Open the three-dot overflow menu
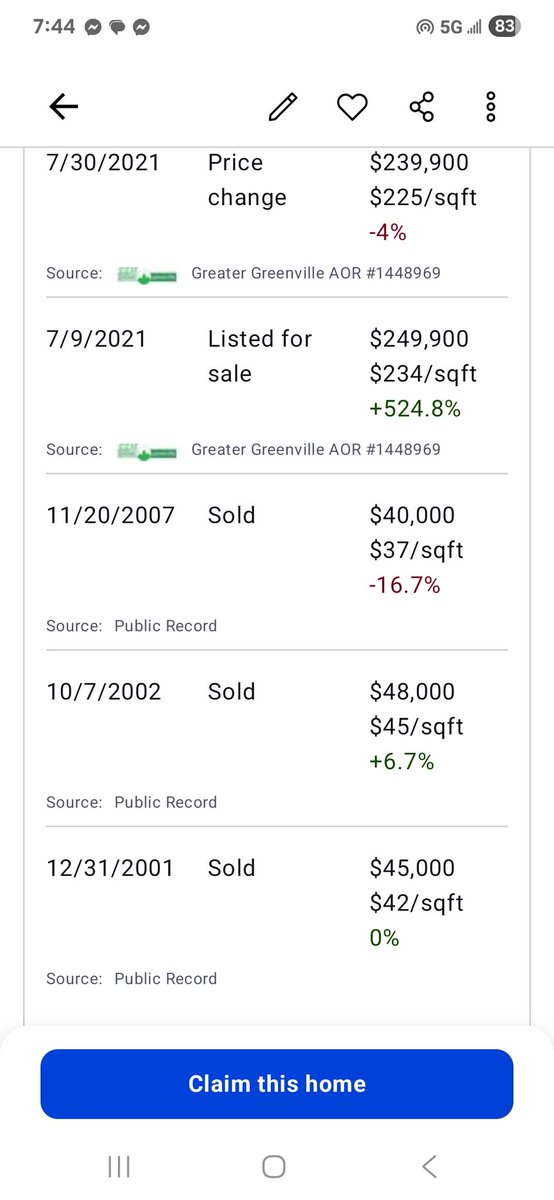554x1200 pixels. (x=490, y=107)
